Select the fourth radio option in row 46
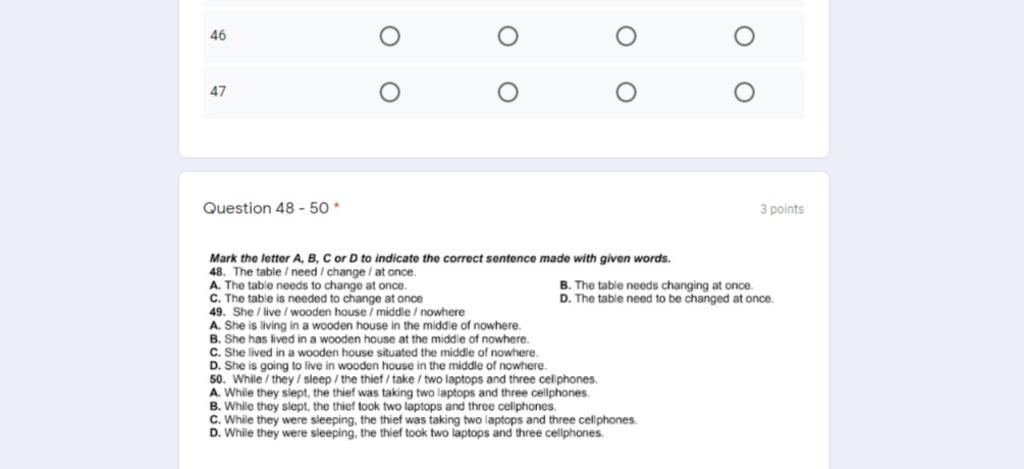Image resolution: width=1024 pixels, height=469 pixels. (x=744, y=37)
